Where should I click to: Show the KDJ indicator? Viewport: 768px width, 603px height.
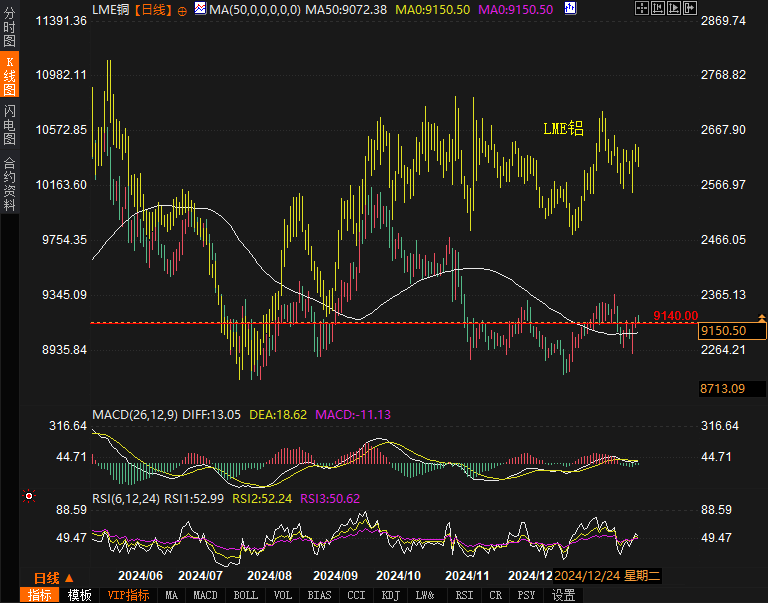tap(390, 595)
